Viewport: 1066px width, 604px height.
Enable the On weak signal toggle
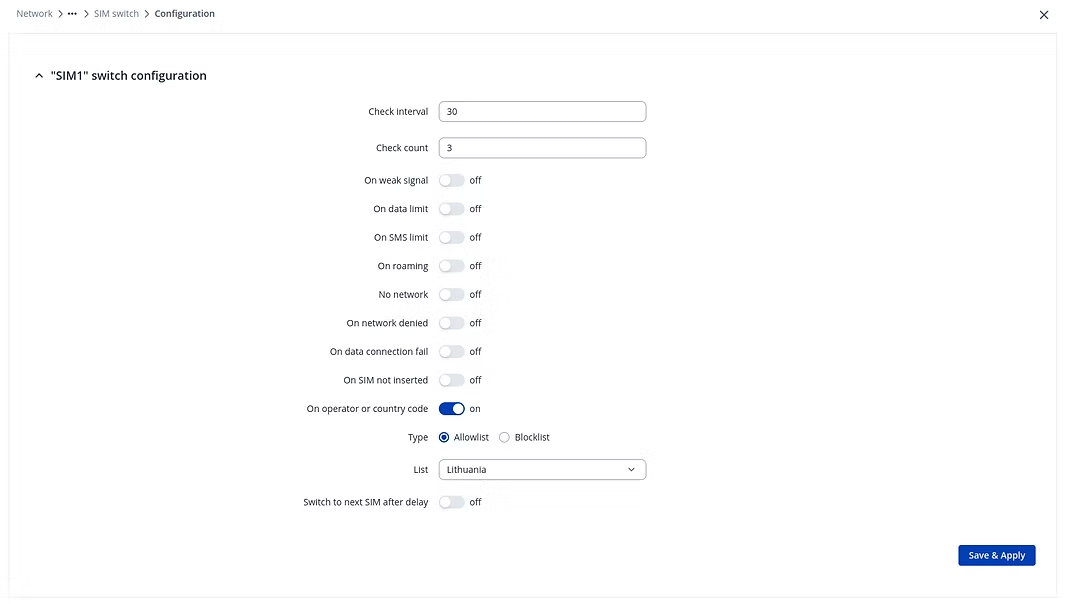pos(452,181)
